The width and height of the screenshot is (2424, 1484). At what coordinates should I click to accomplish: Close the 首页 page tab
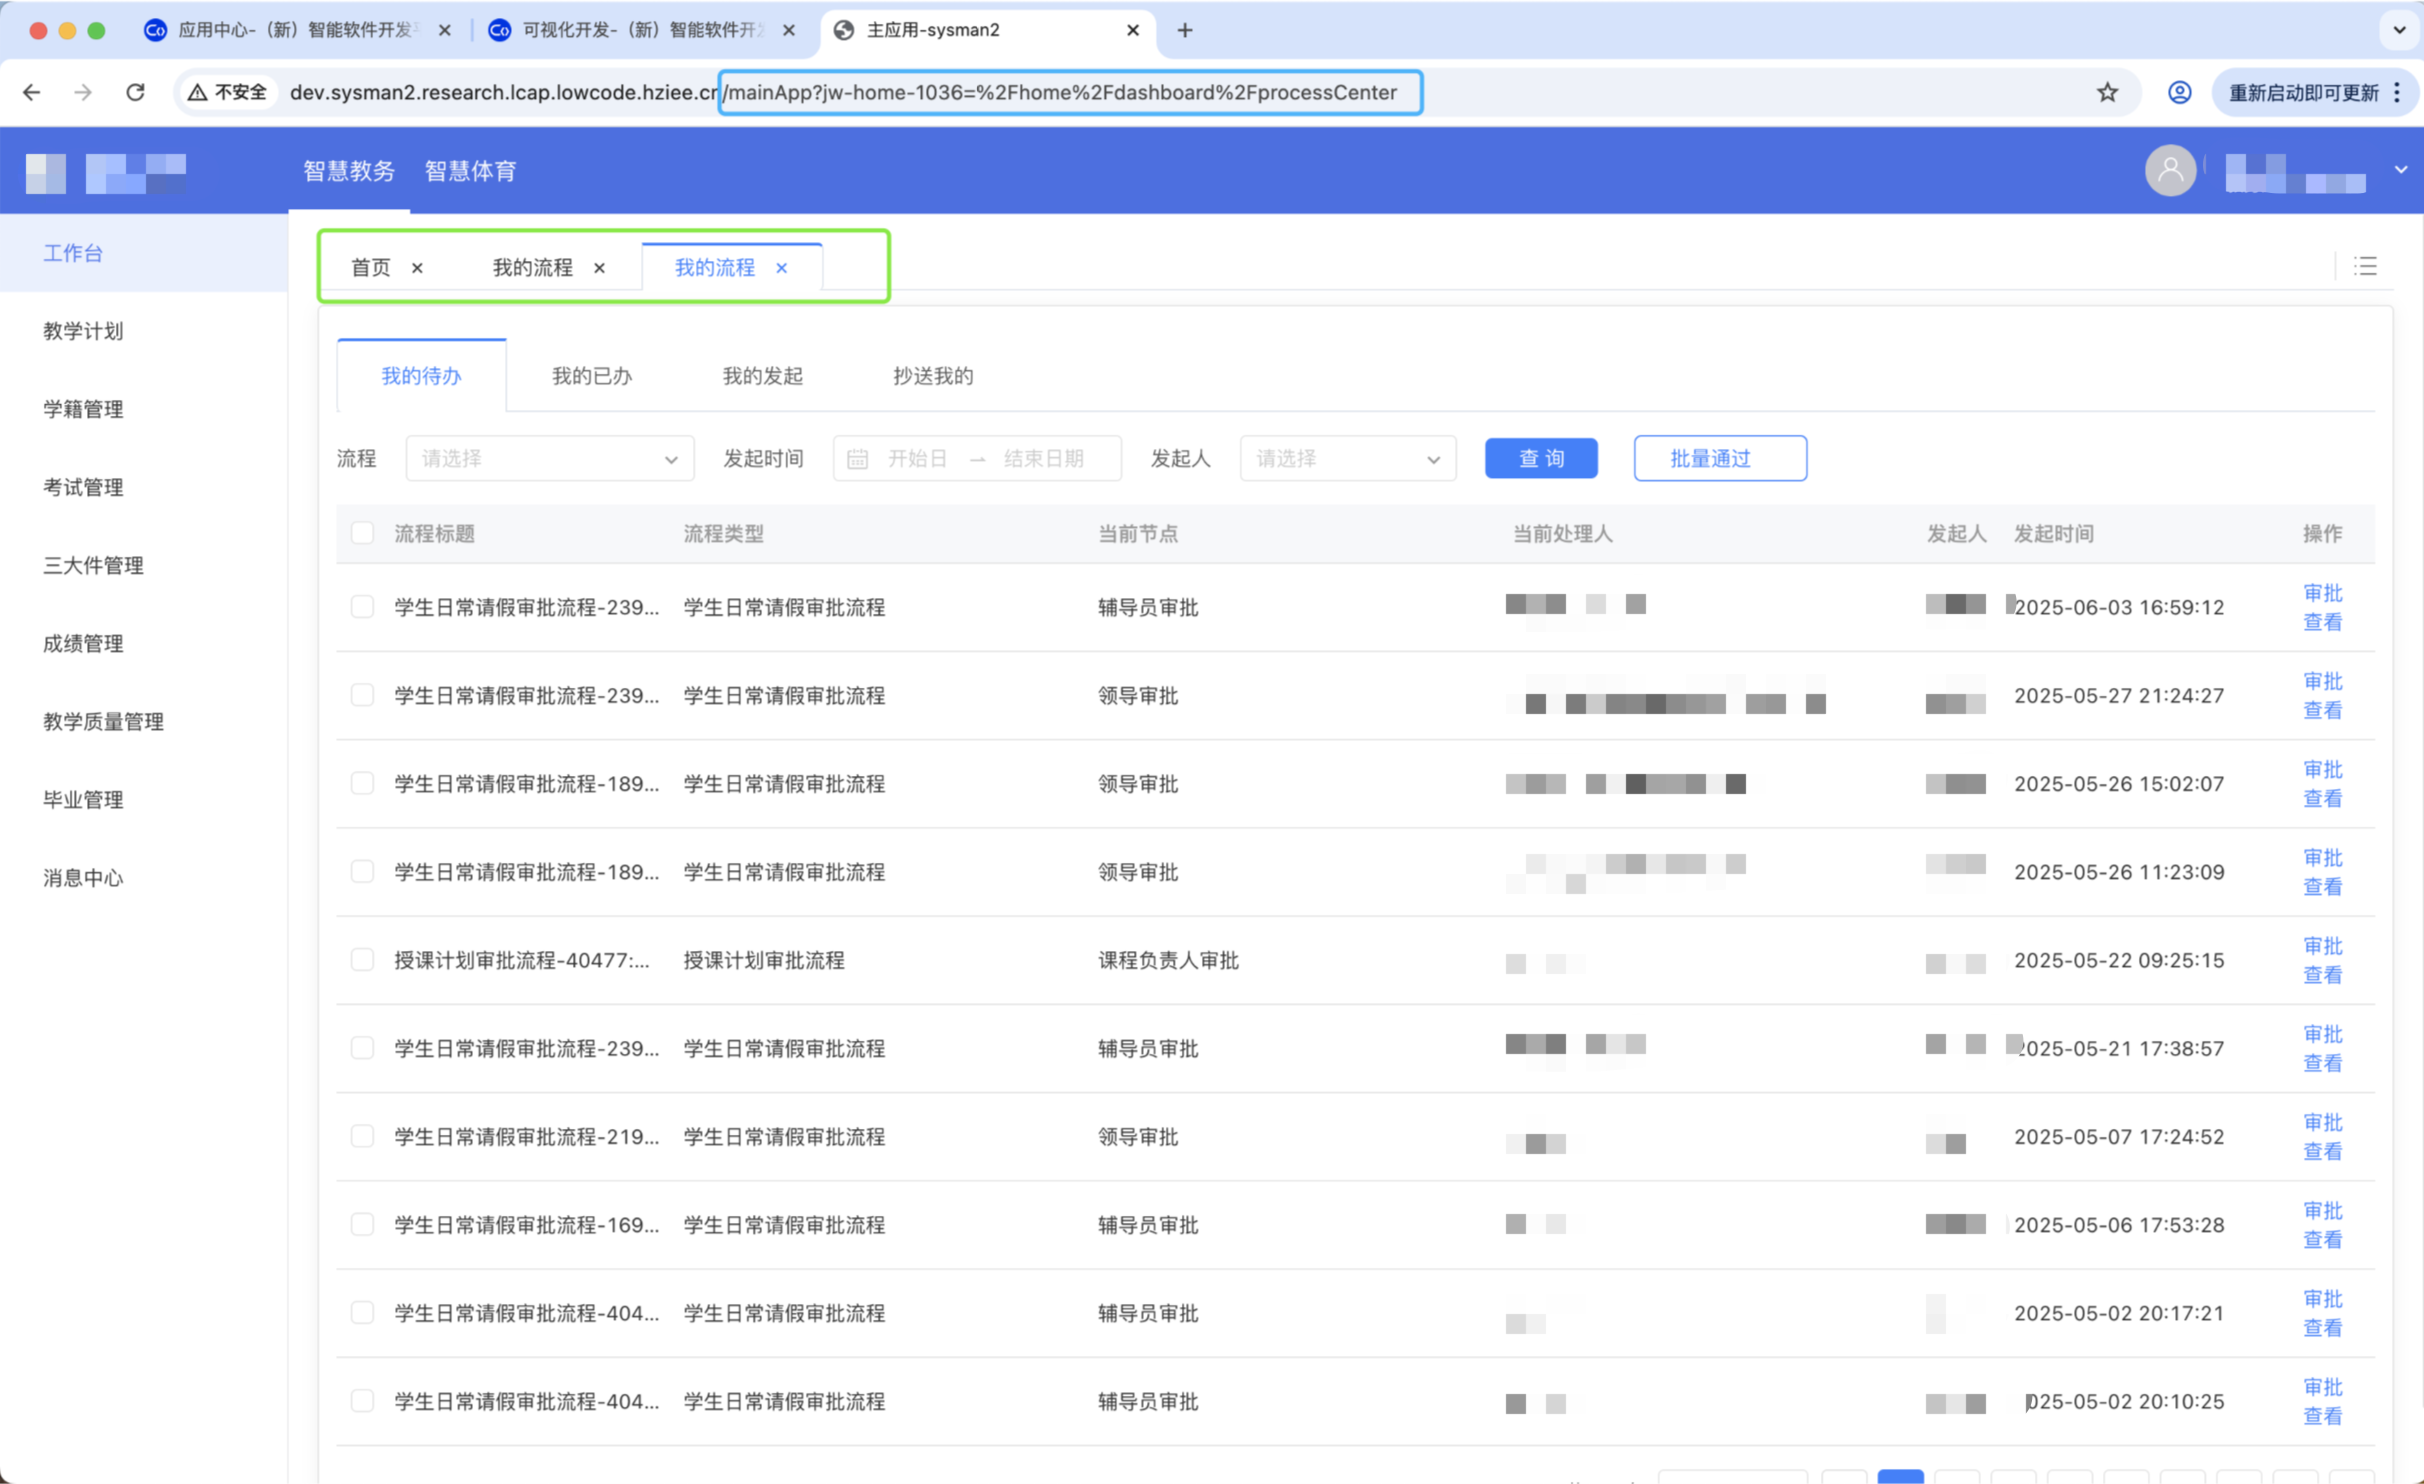(417, 268)
